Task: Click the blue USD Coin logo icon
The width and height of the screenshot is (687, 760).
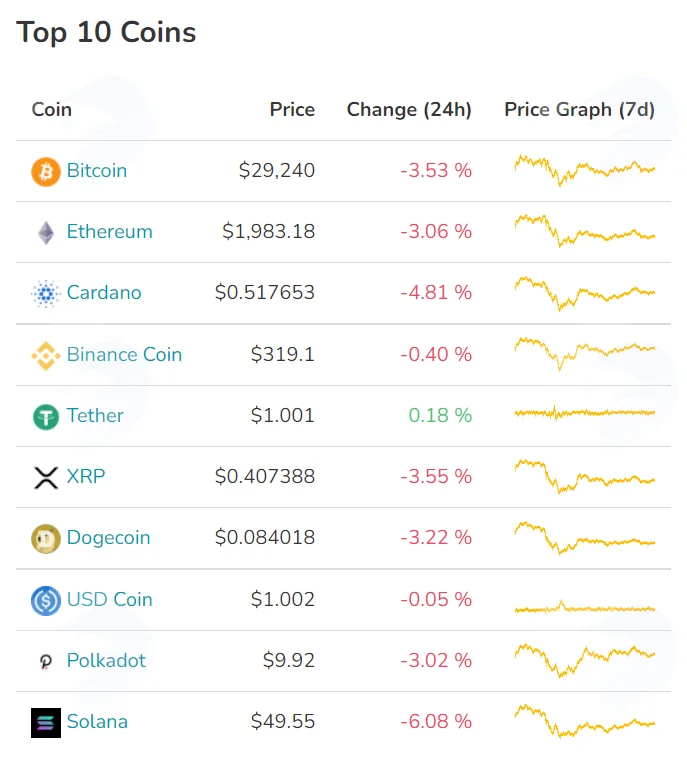Action: pos(46,601)
